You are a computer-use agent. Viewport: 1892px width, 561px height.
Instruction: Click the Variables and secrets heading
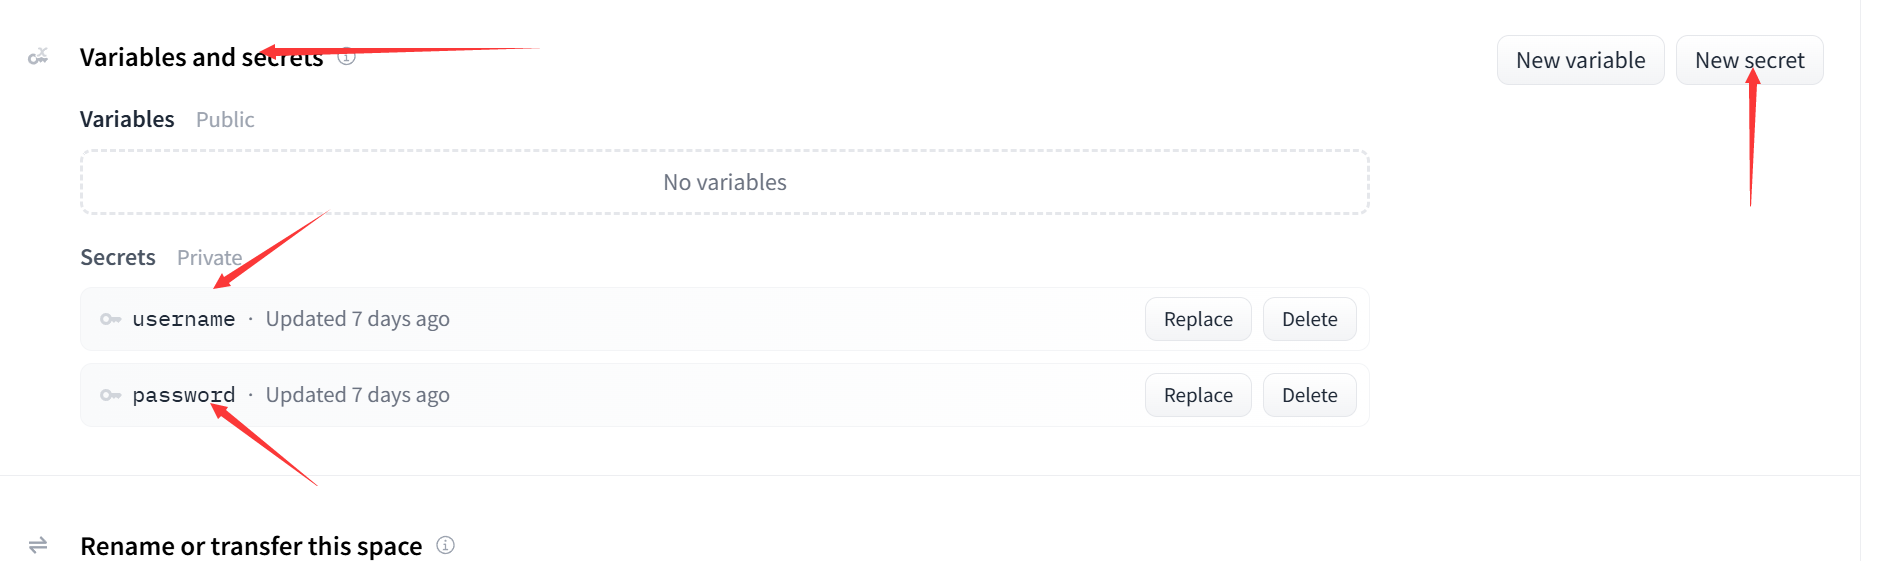[x=202, y=57]
